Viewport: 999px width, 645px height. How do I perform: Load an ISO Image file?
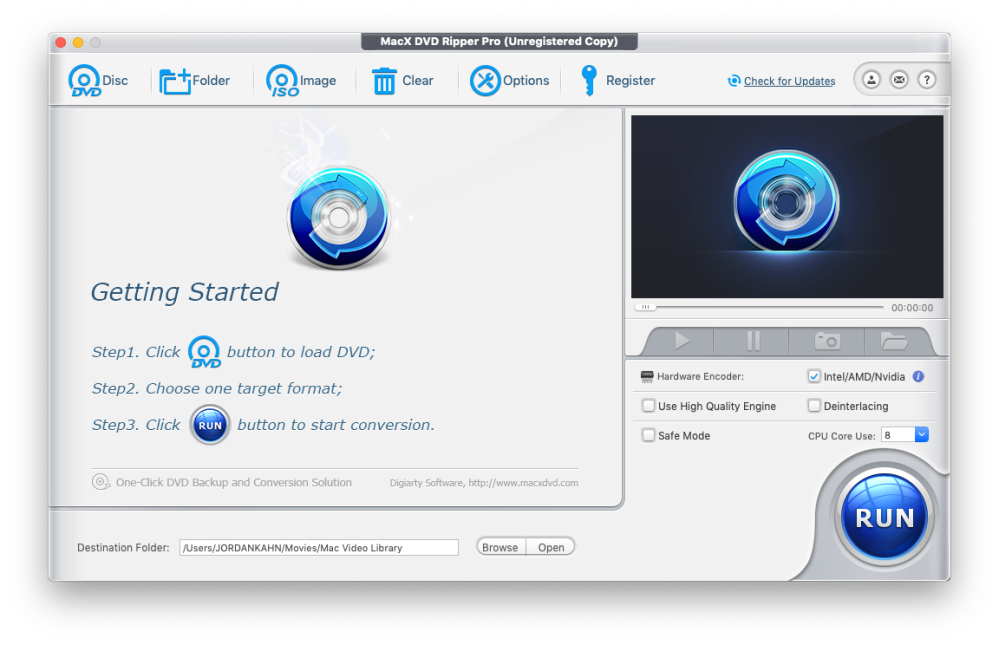click(283, 81)
